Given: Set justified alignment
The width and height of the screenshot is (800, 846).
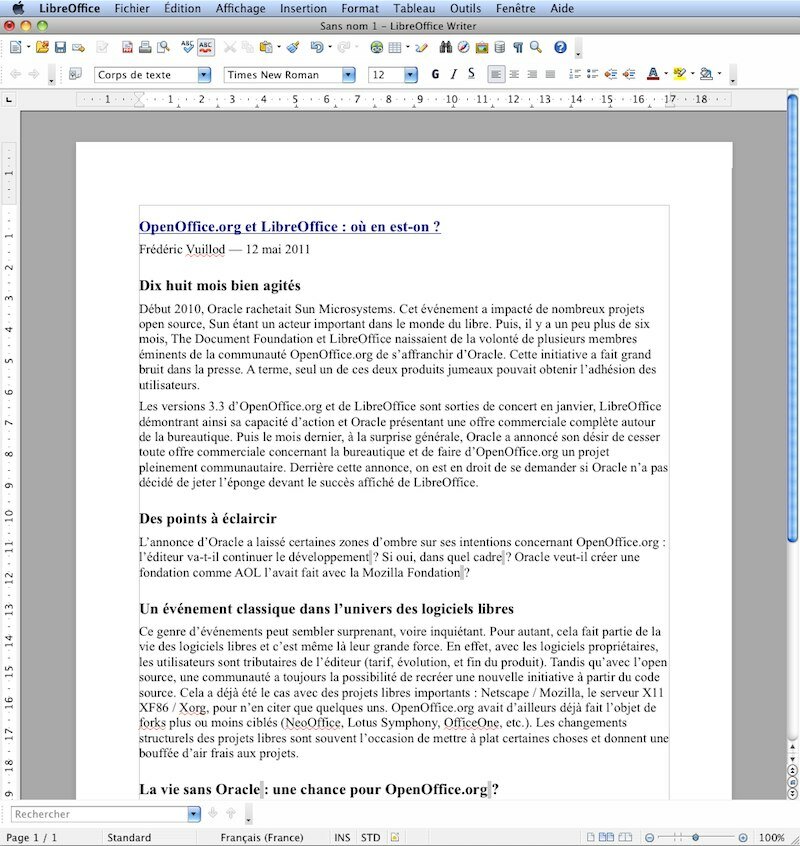Looking at the screenshot, I should click(x=550, y=74).
